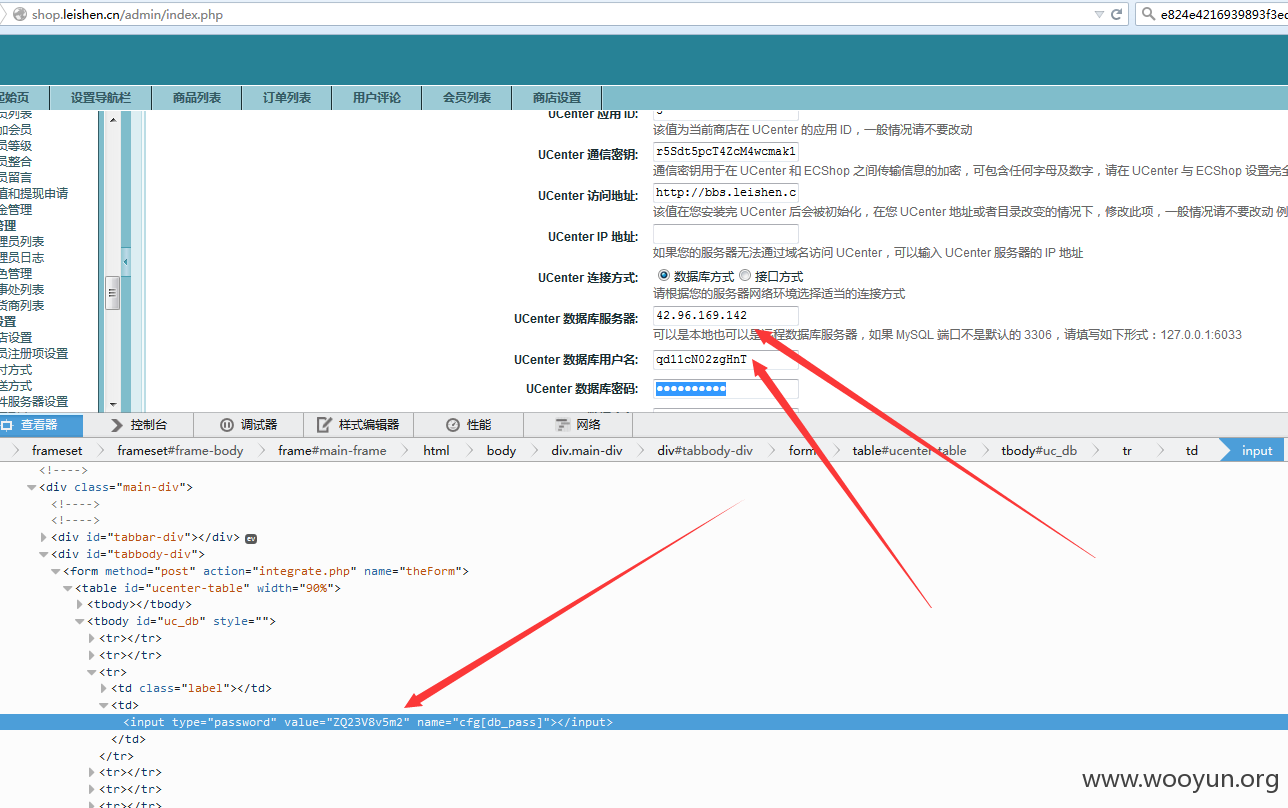
Task: Click the div.main-div breadcrumb
Action: click(587, 451)
